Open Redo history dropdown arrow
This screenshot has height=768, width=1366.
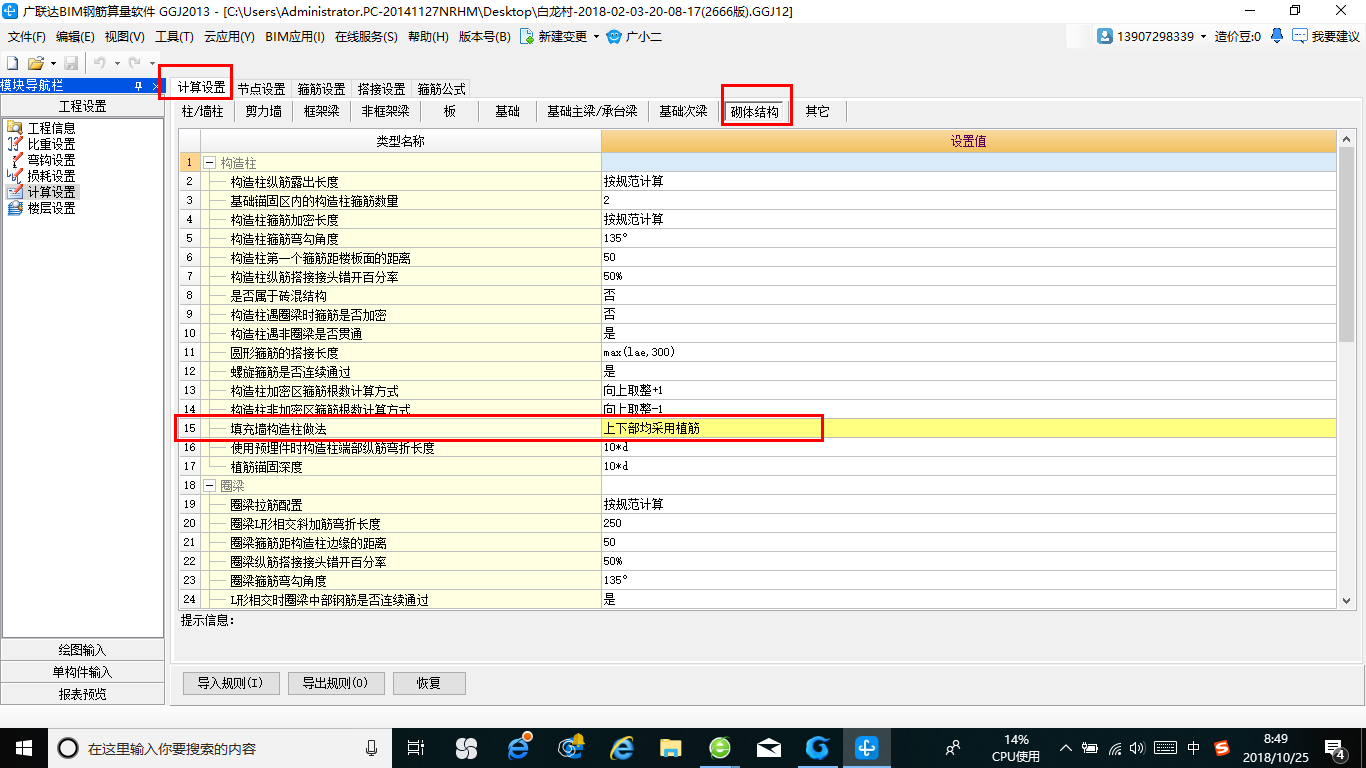click(x=150, y=63)
